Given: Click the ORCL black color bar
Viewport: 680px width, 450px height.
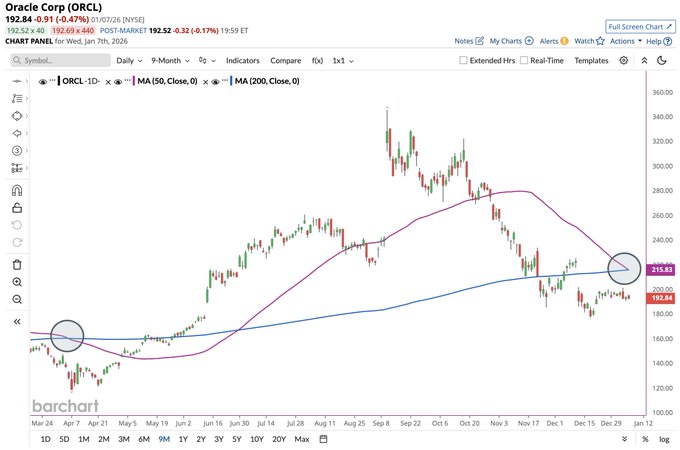Looking at the screenshot, I should pyautogui.click(x=59, y=81).
